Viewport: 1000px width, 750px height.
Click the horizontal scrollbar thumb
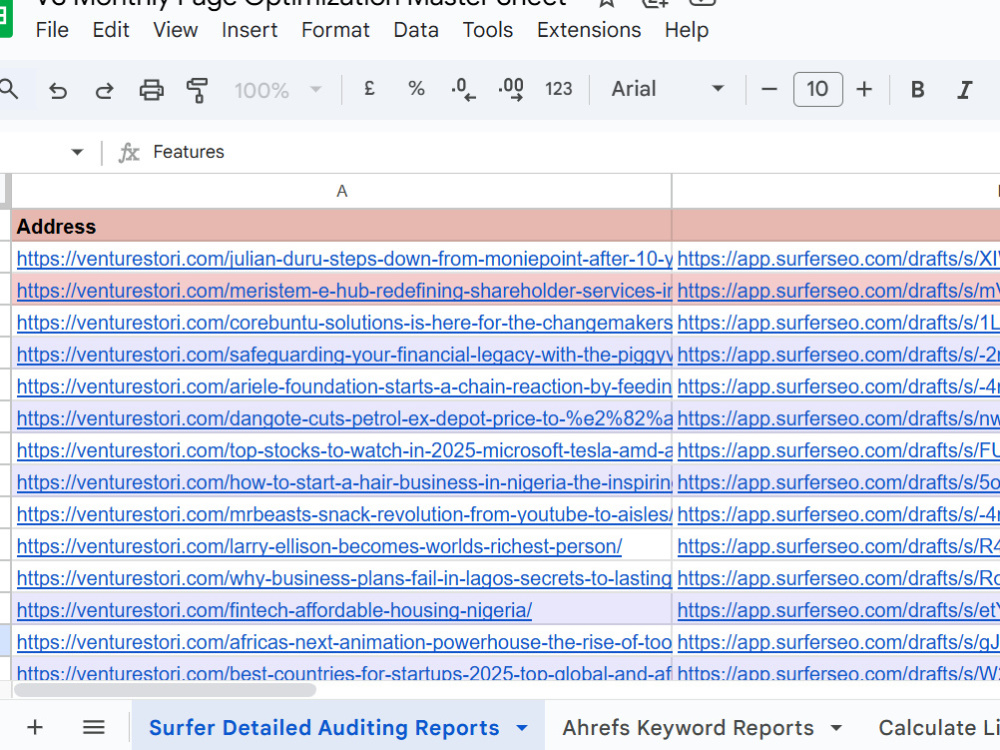point(165,690)
